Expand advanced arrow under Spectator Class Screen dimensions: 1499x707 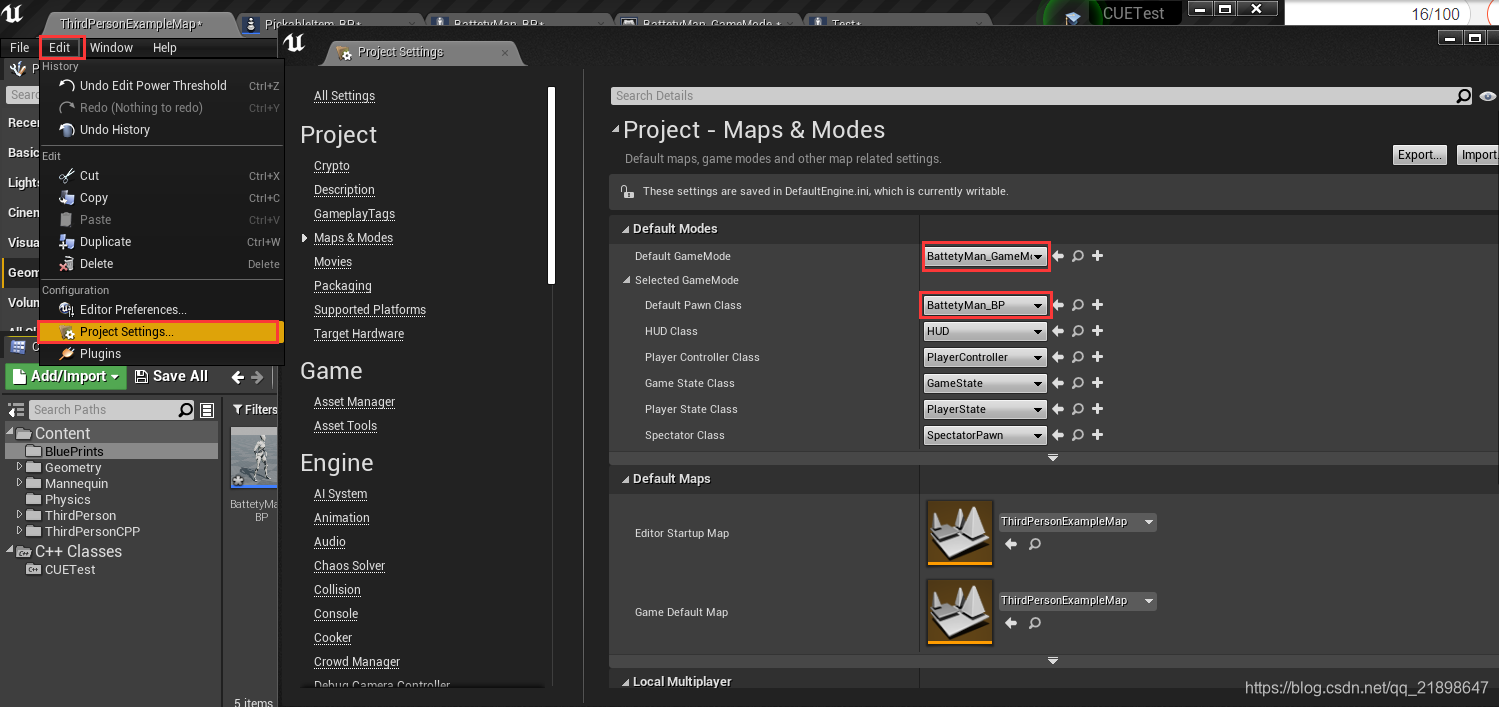coord(1053,458)
